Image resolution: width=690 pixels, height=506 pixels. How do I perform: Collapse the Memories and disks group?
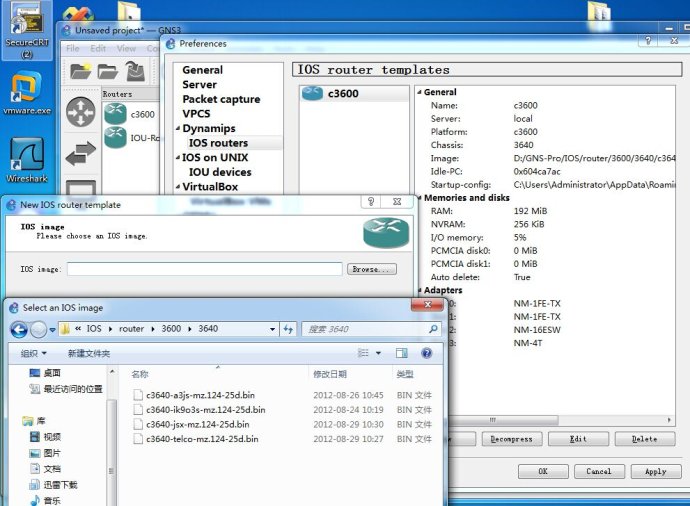419,198
